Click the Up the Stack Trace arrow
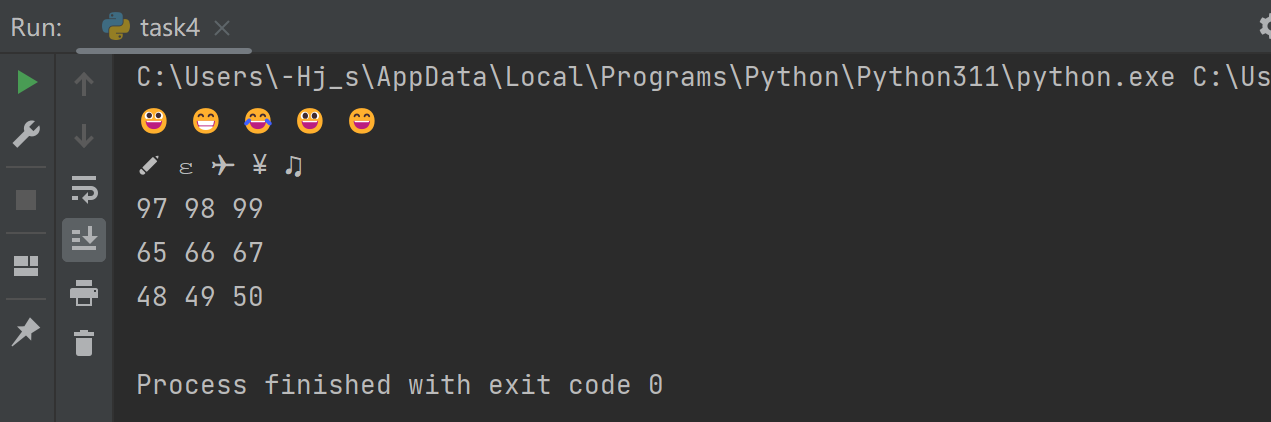This screenshot has height=422, width=1271. click(84, 85)
